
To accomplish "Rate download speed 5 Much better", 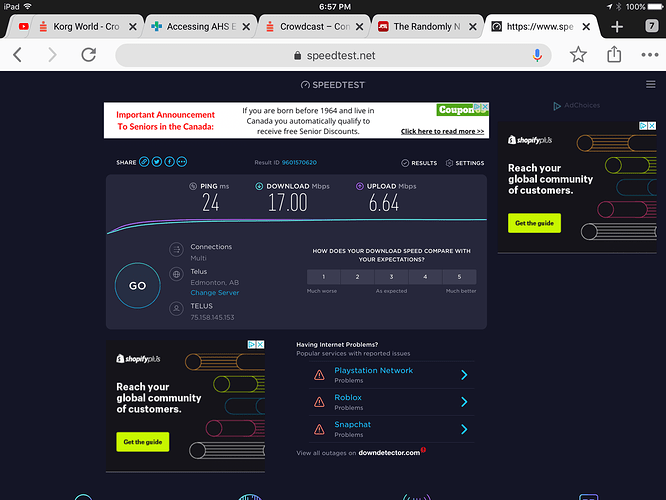I will tap(459, 277).
